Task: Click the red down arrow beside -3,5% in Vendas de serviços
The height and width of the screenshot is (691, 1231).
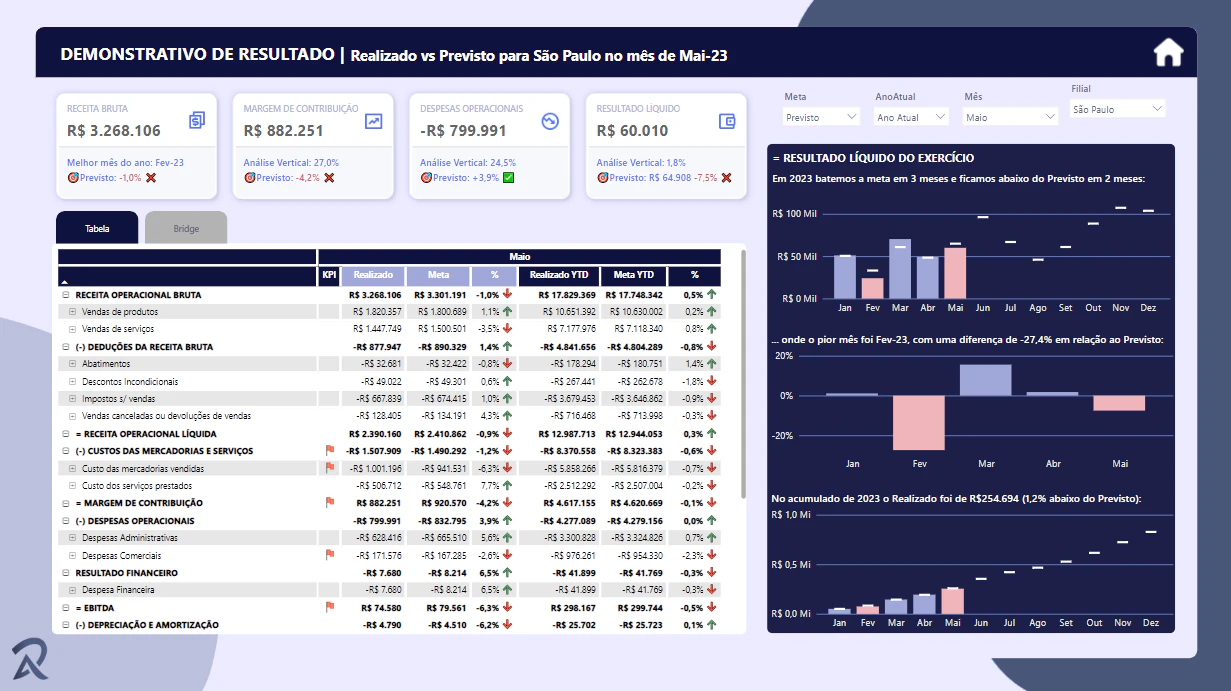Action: (508, 329)
